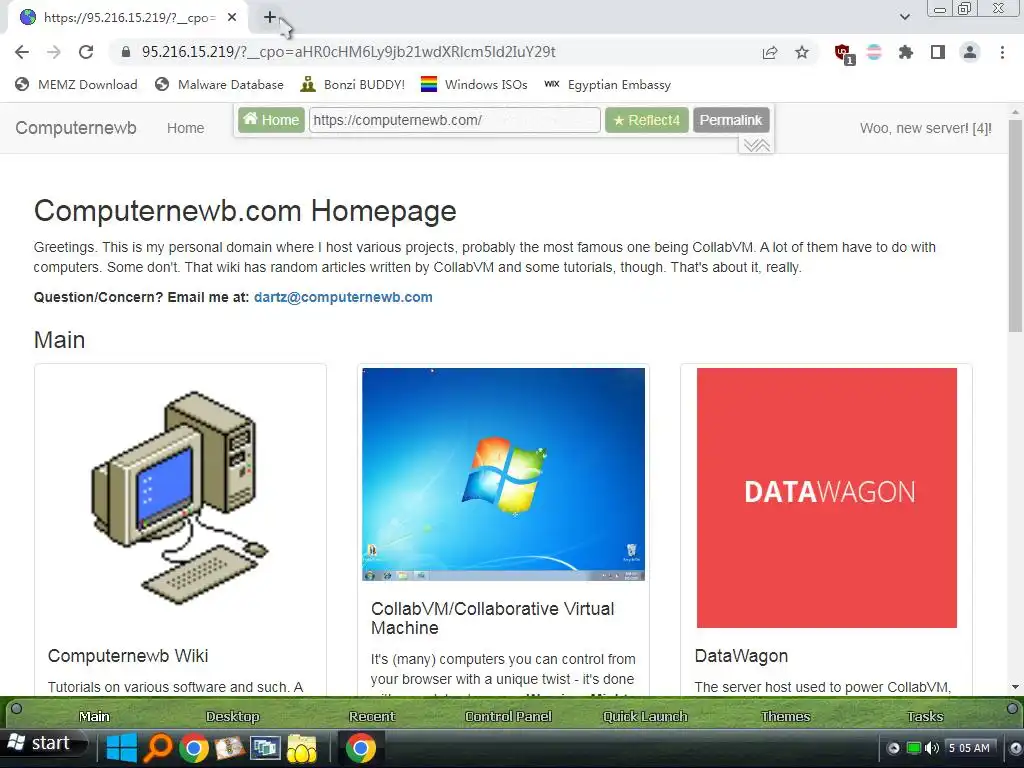Launch Chrome from quick launch
The width and height of the screenshot is (1024, 768).
point(193,748)
